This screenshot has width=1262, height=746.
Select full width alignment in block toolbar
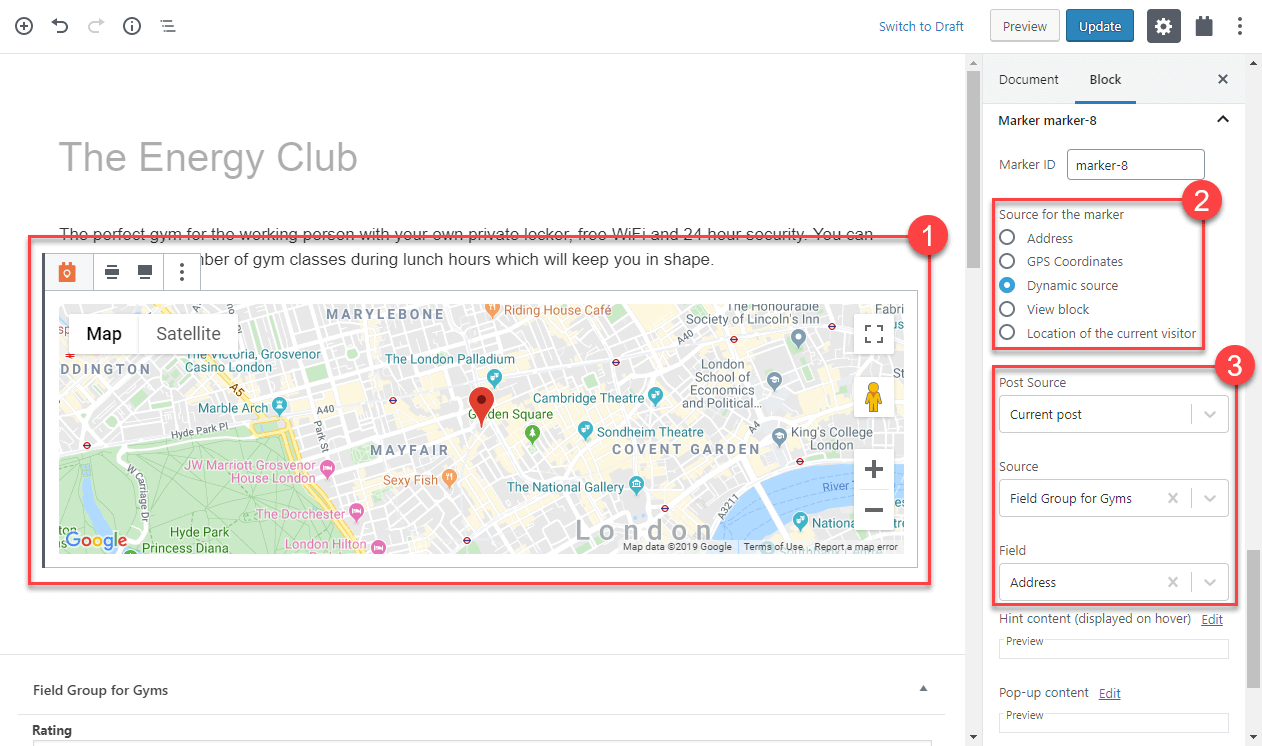click(145, 272)
